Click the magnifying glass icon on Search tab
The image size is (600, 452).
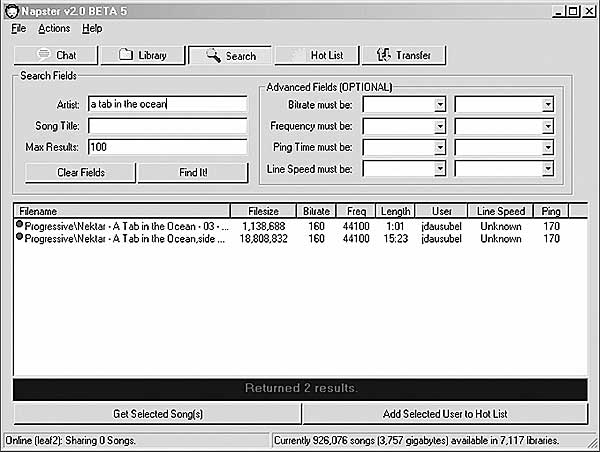point(214,55)
